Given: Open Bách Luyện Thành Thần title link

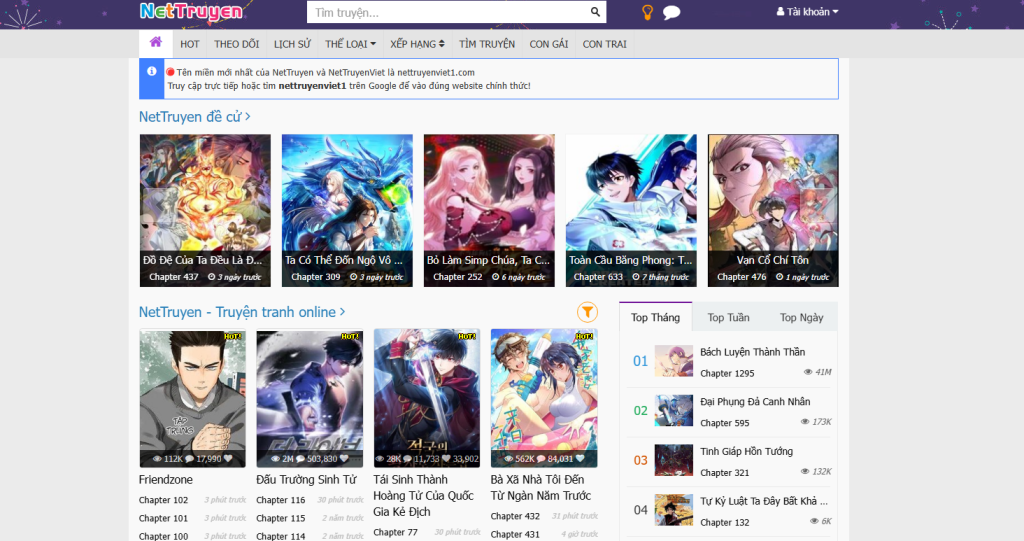Looking at the screenshot, I should coord(752,352).
